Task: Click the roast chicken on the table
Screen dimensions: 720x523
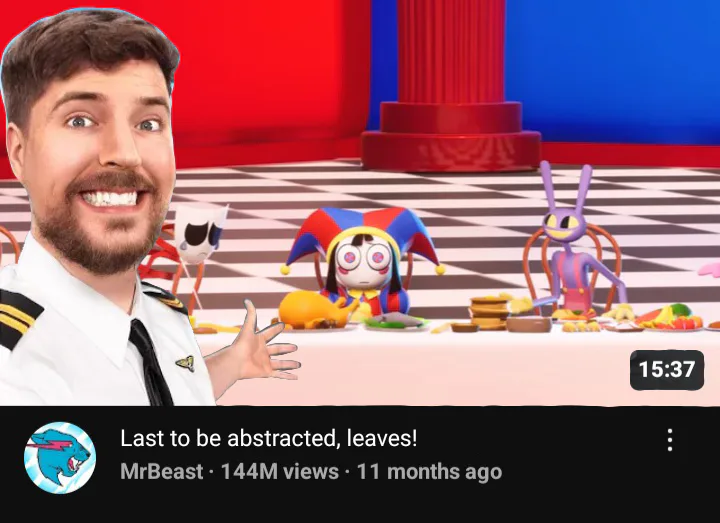Action: (x=315, y=310)
